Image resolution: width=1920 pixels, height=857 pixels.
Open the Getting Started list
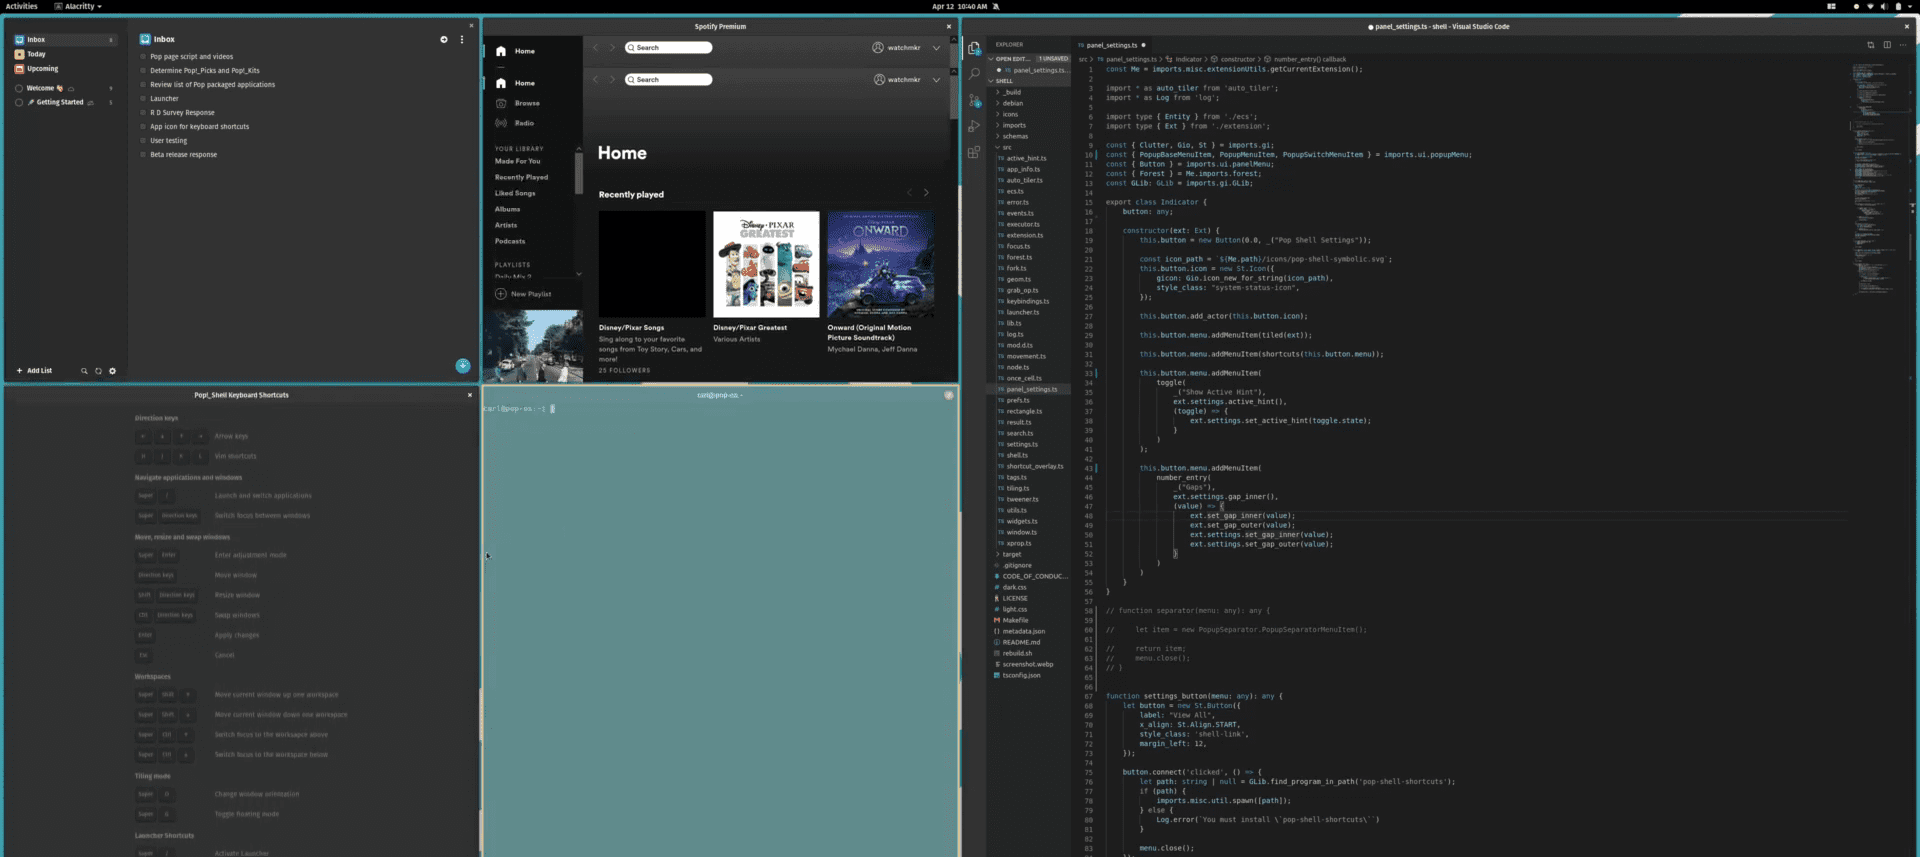coord(60,102)
